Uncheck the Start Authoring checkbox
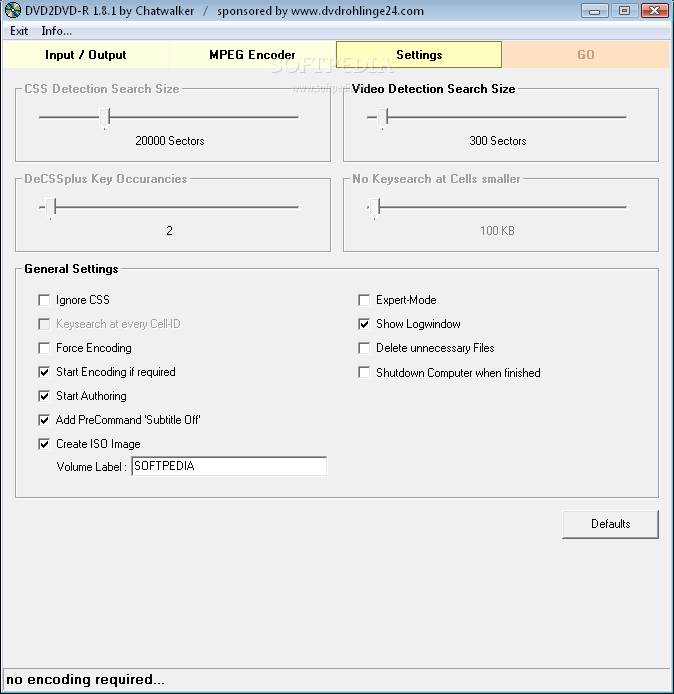This screenshot has width=674, height=694. [44, 396]
